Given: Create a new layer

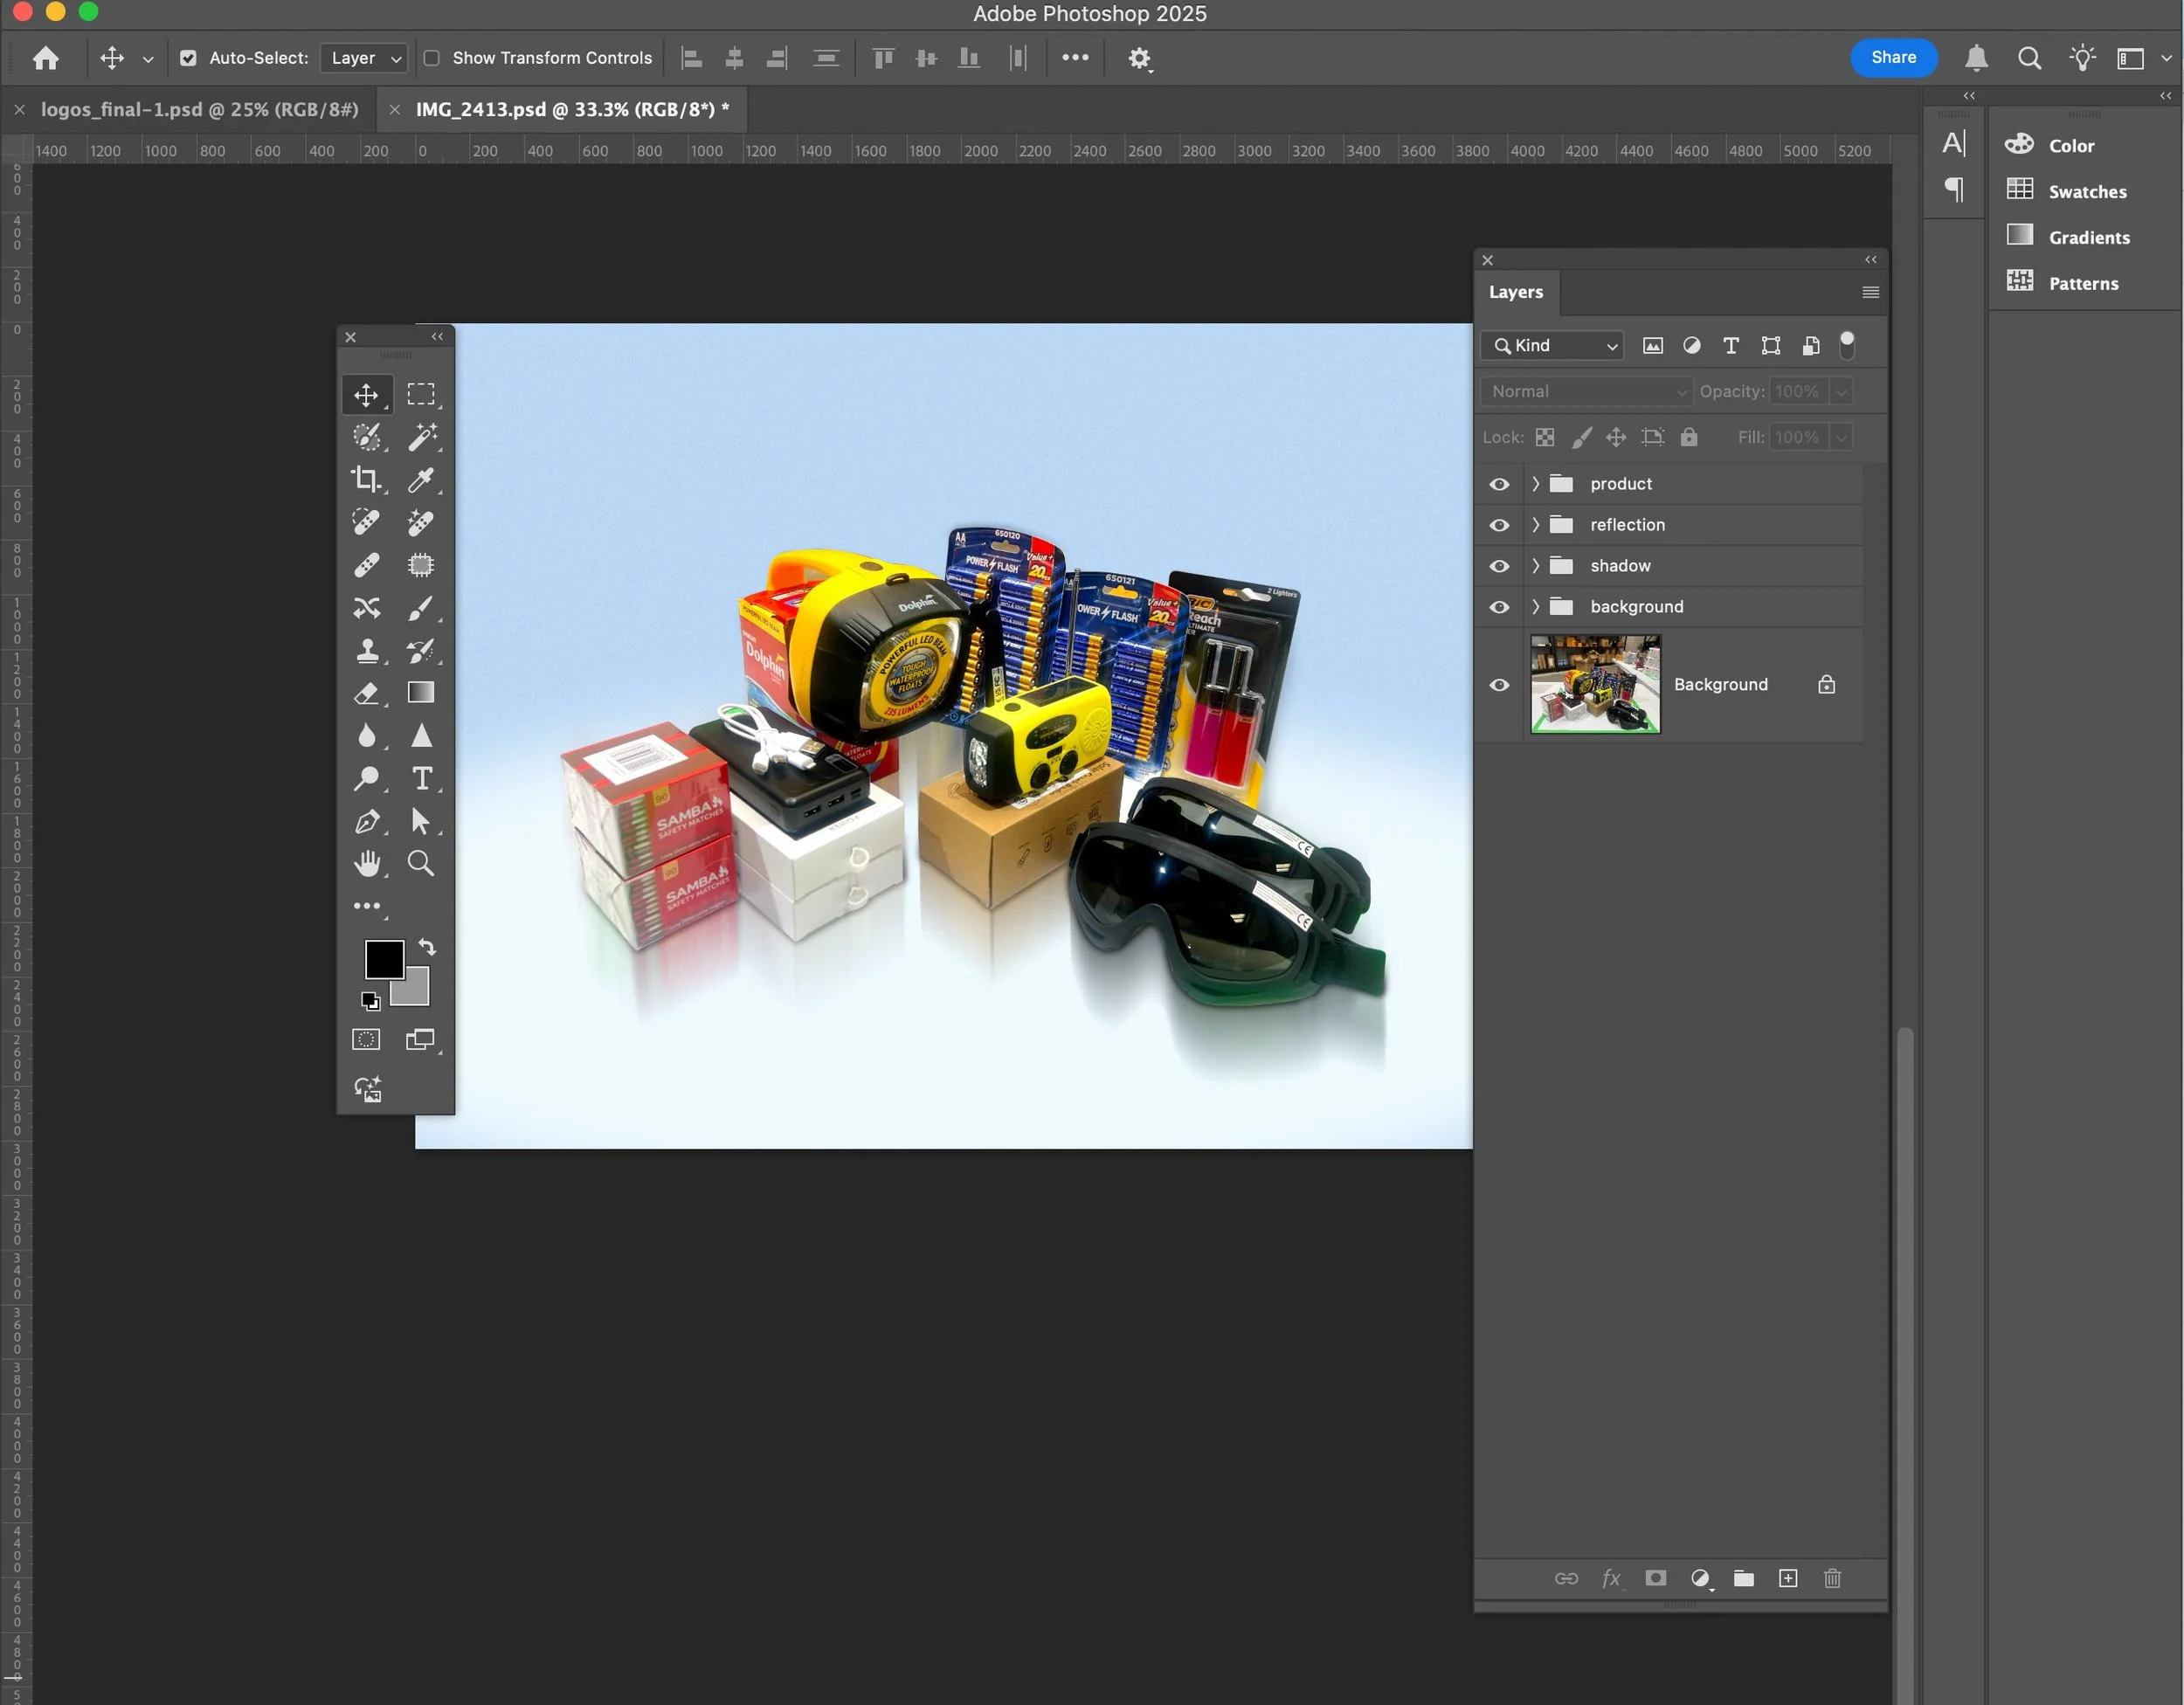Looking at the screenshot, I should [1788, 1578].
